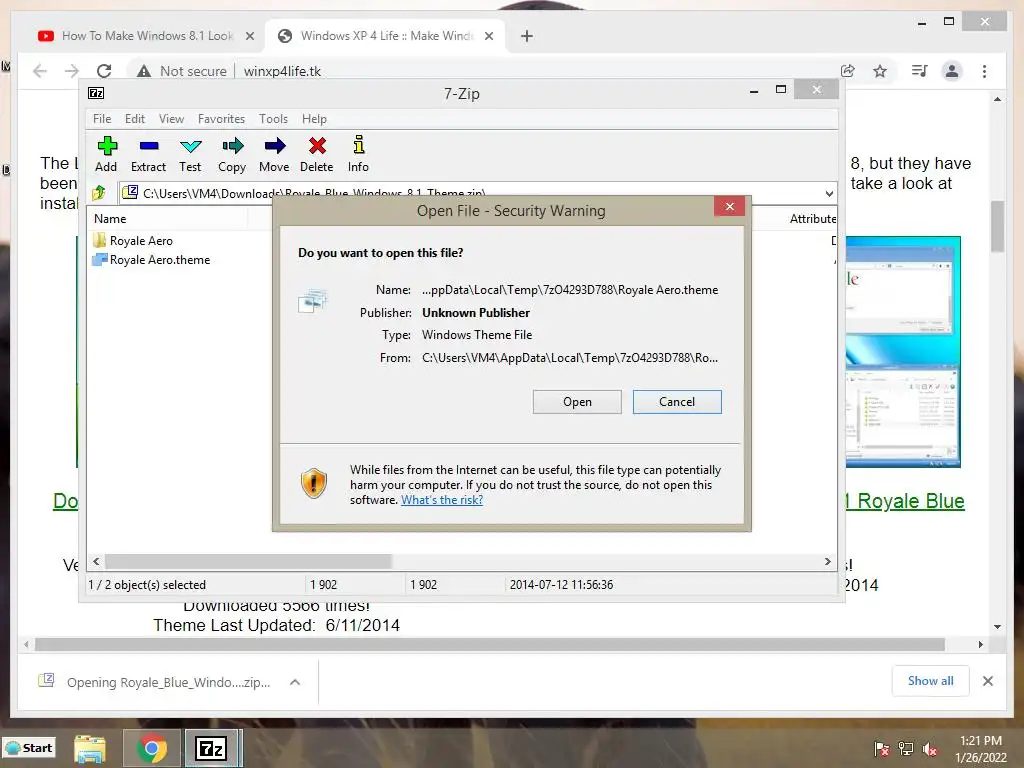This screenshot has width=1024, height=768.
Task: Click the theme file icon in dialog
Action: pyautogui.click(x=313, y=300)
